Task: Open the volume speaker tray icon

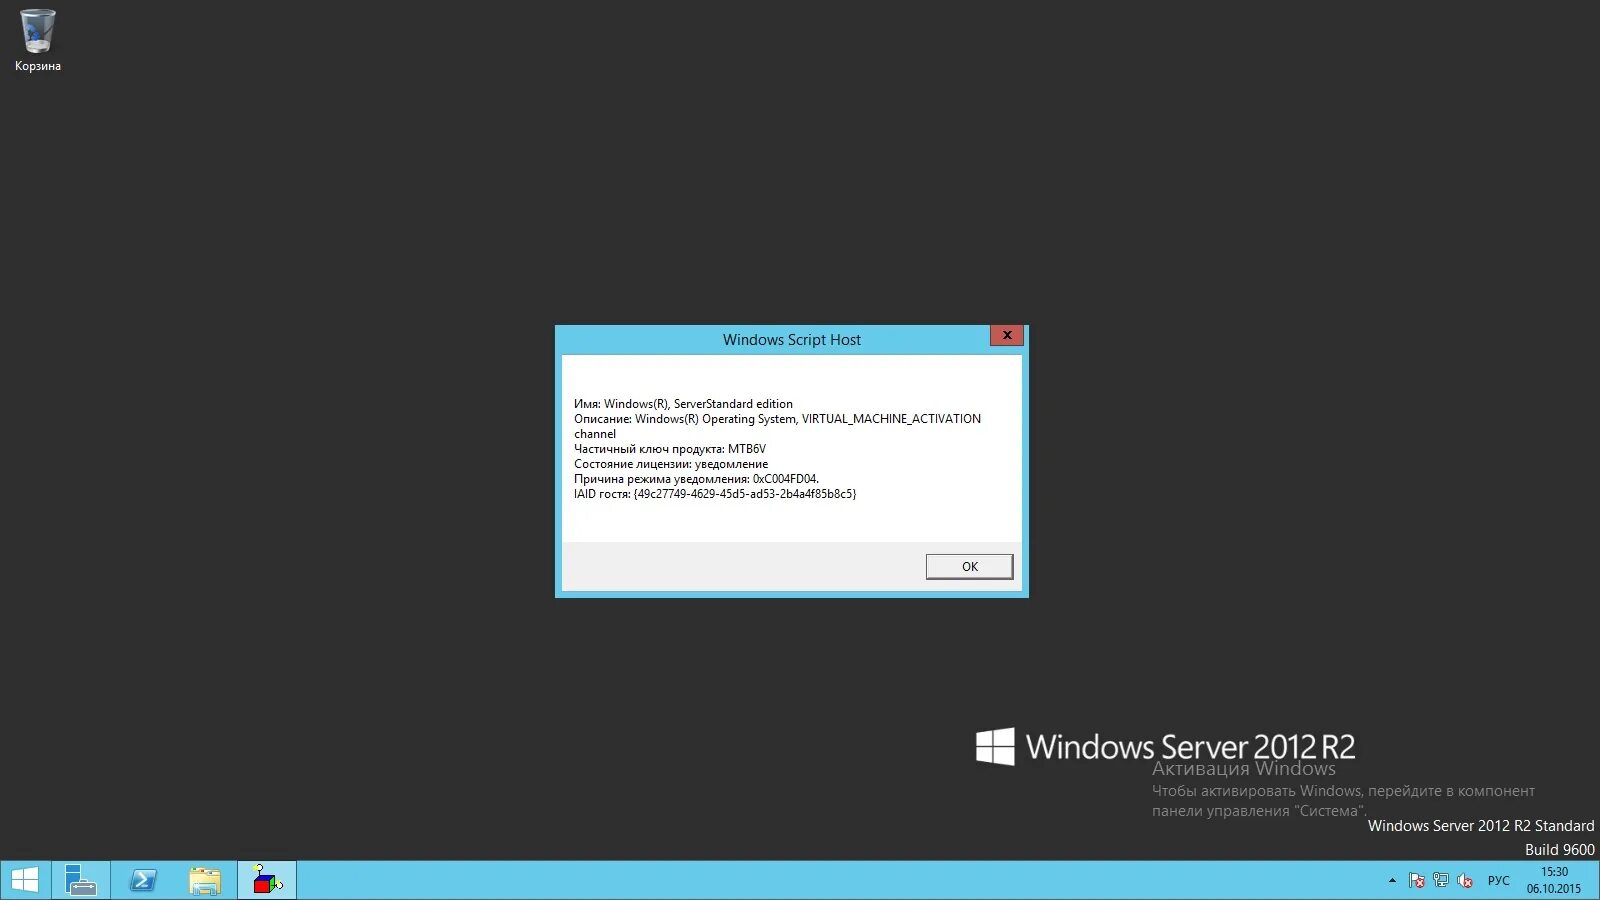Action: (1465, 881)
